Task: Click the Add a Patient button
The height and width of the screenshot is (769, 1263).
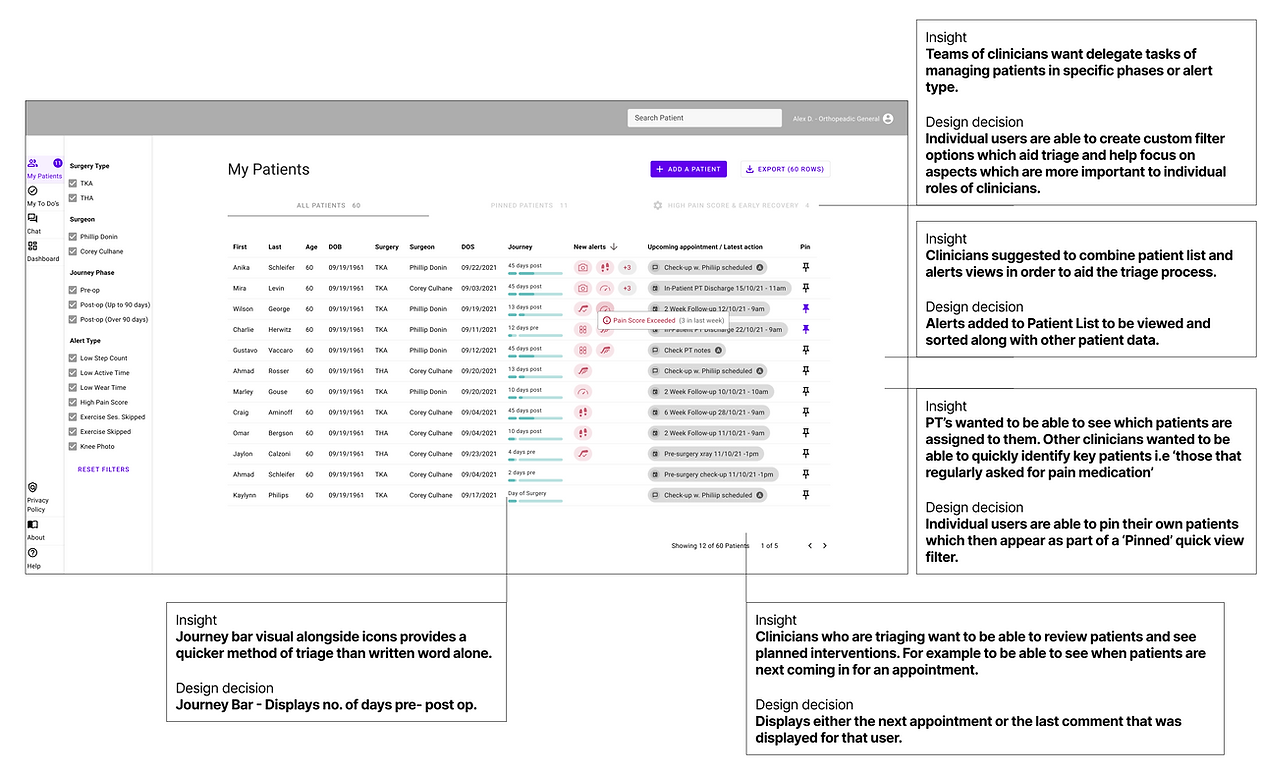Action: pyautogui.click(x=689, y=169)
